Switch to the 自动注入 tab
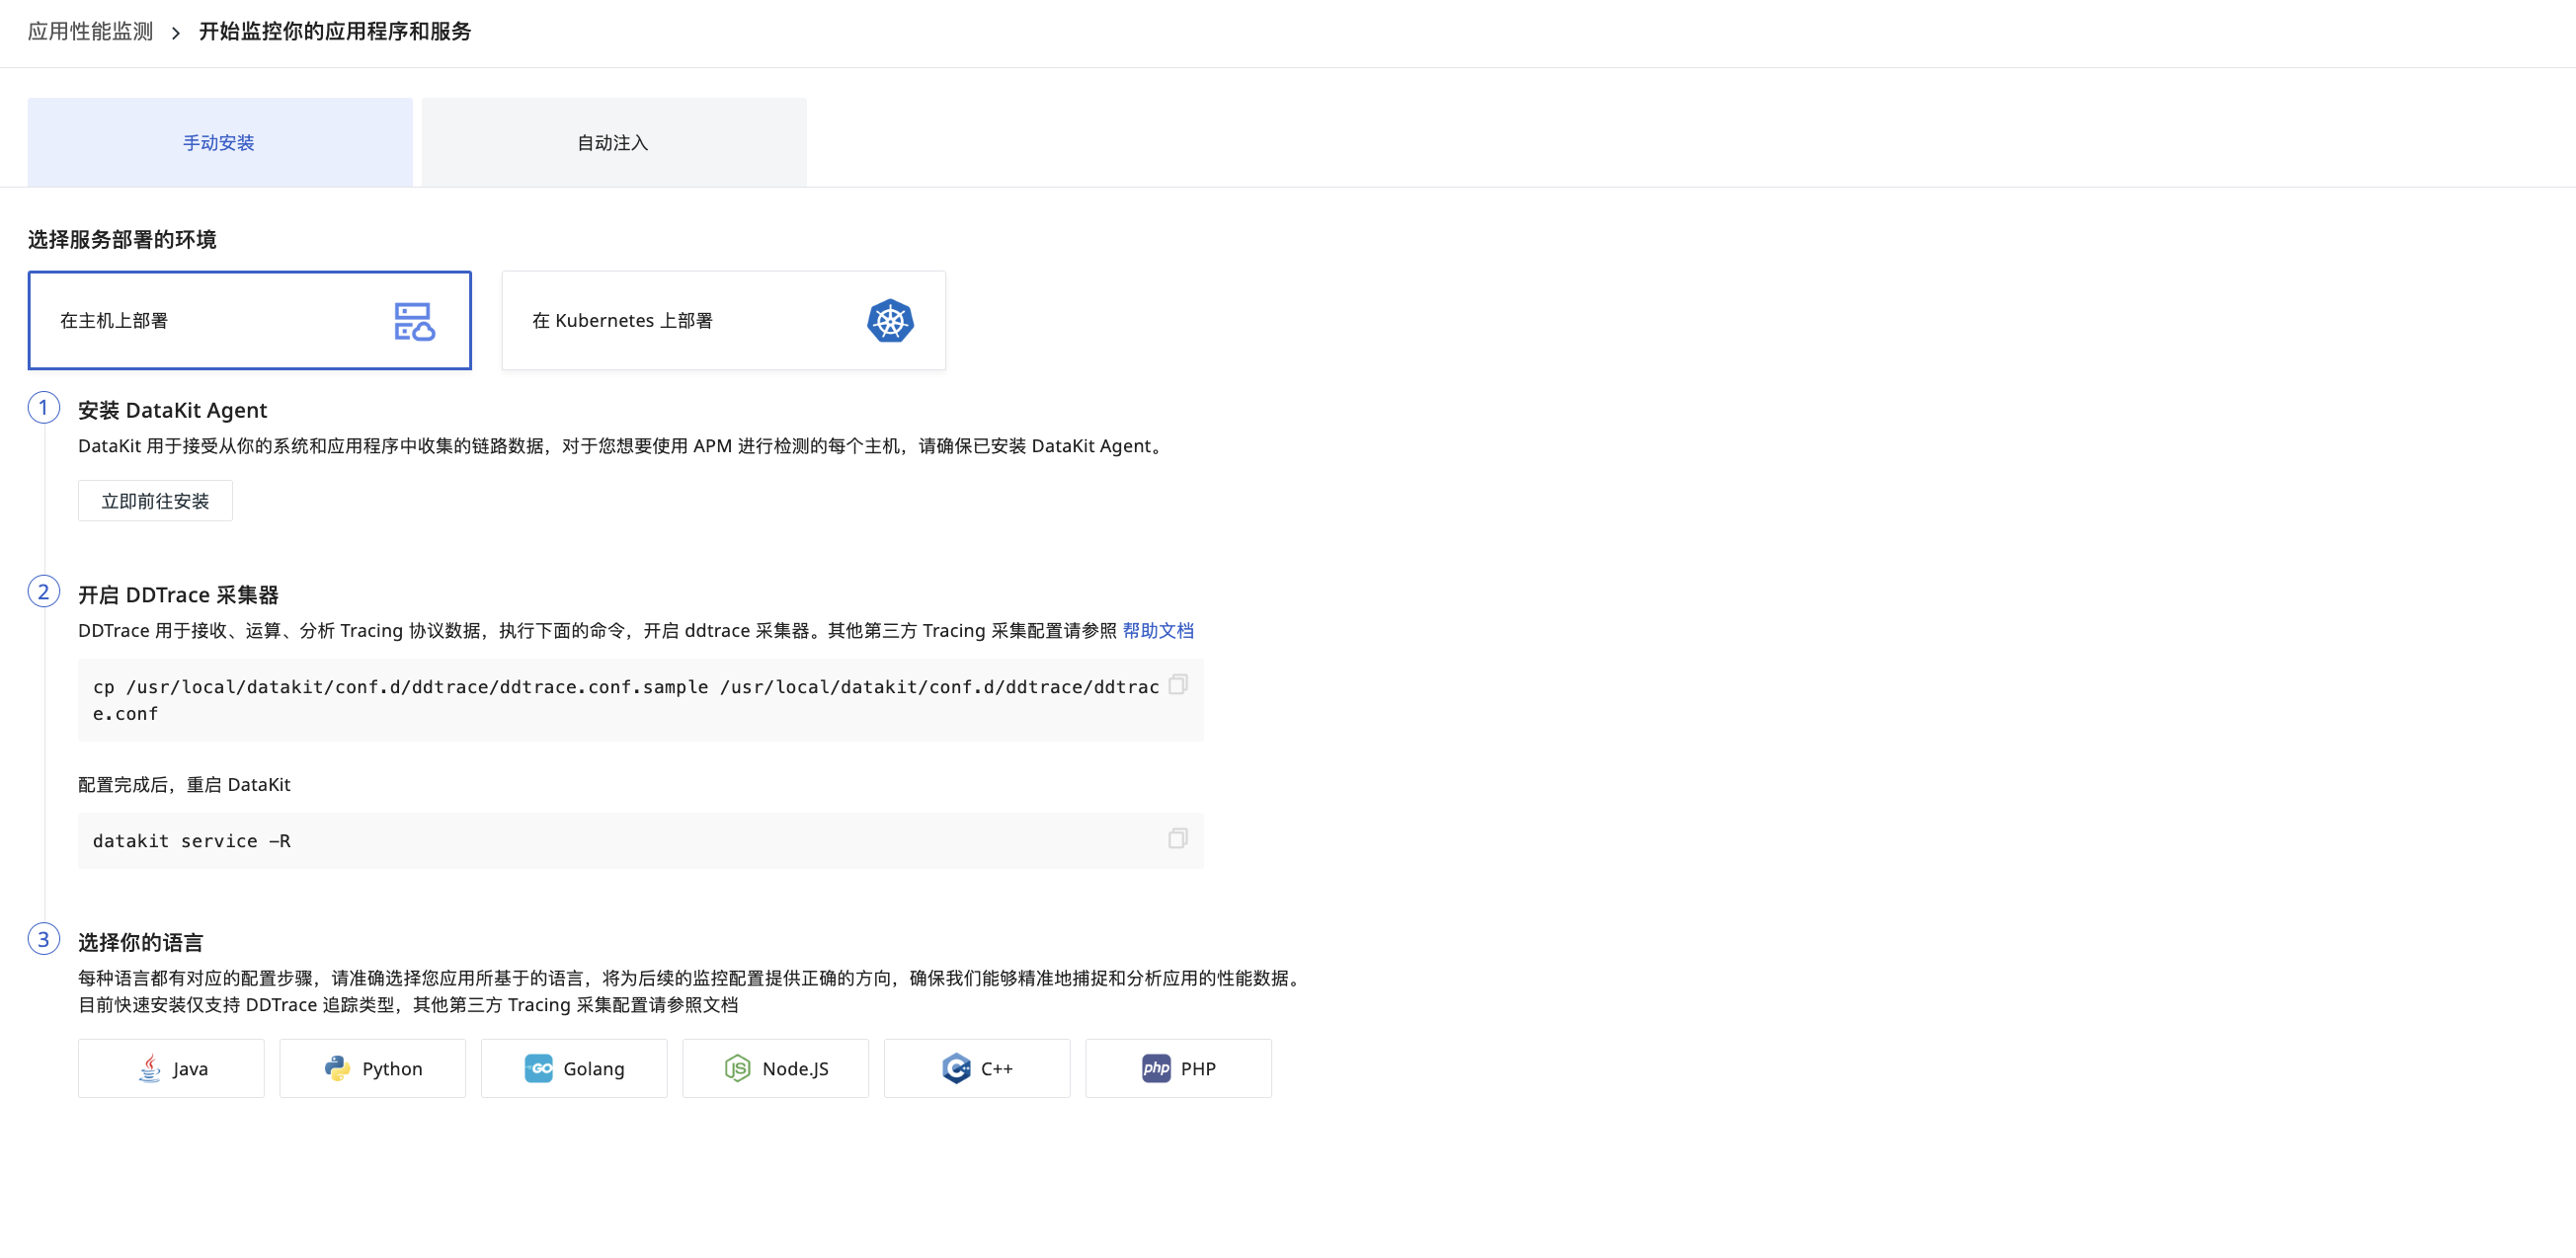 pos(613,142)
